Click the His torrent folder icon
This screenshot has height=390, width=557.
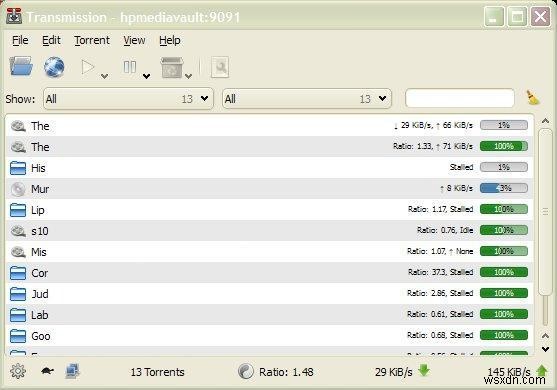[18, 168]
